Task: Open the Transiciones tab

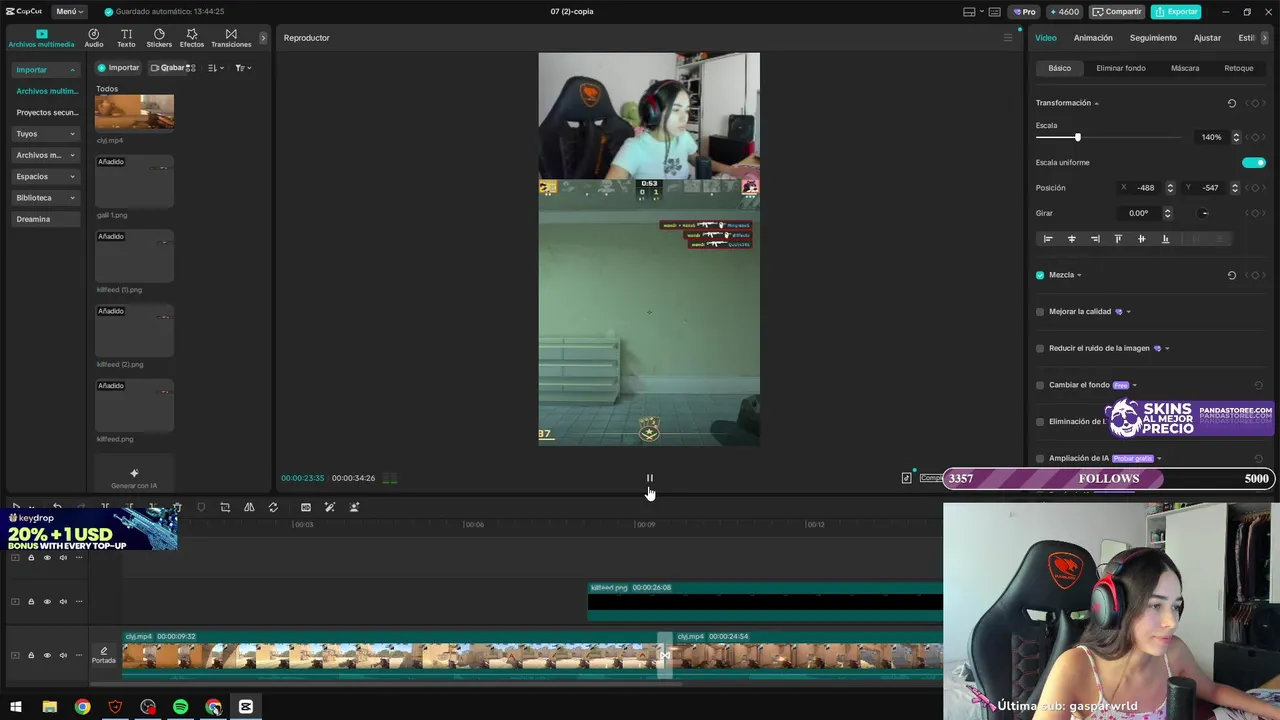Action: click(231, 38)
